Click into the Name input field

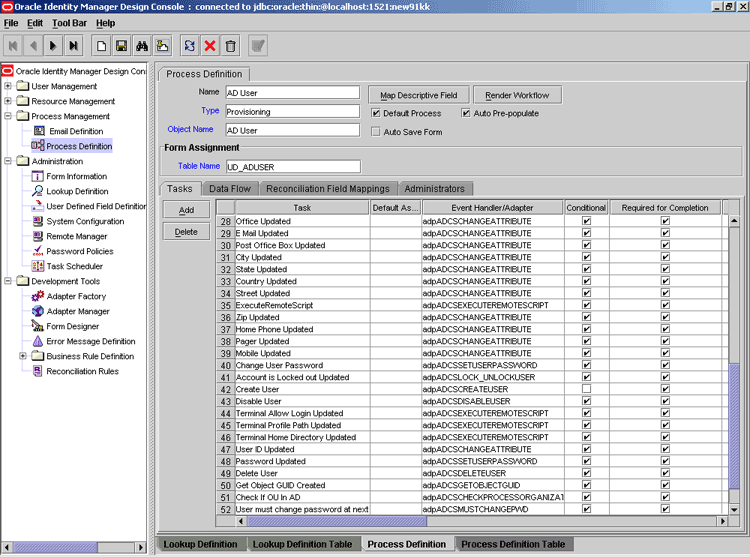coord(293,93)
